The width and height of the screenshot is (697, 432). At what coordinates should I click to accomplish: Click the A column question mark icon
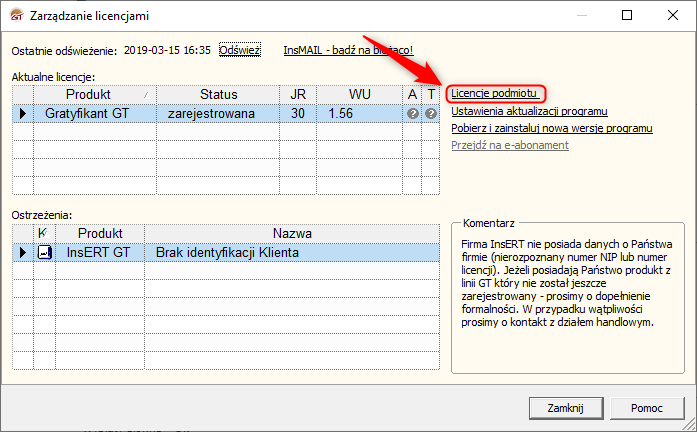tap(413, 114)
